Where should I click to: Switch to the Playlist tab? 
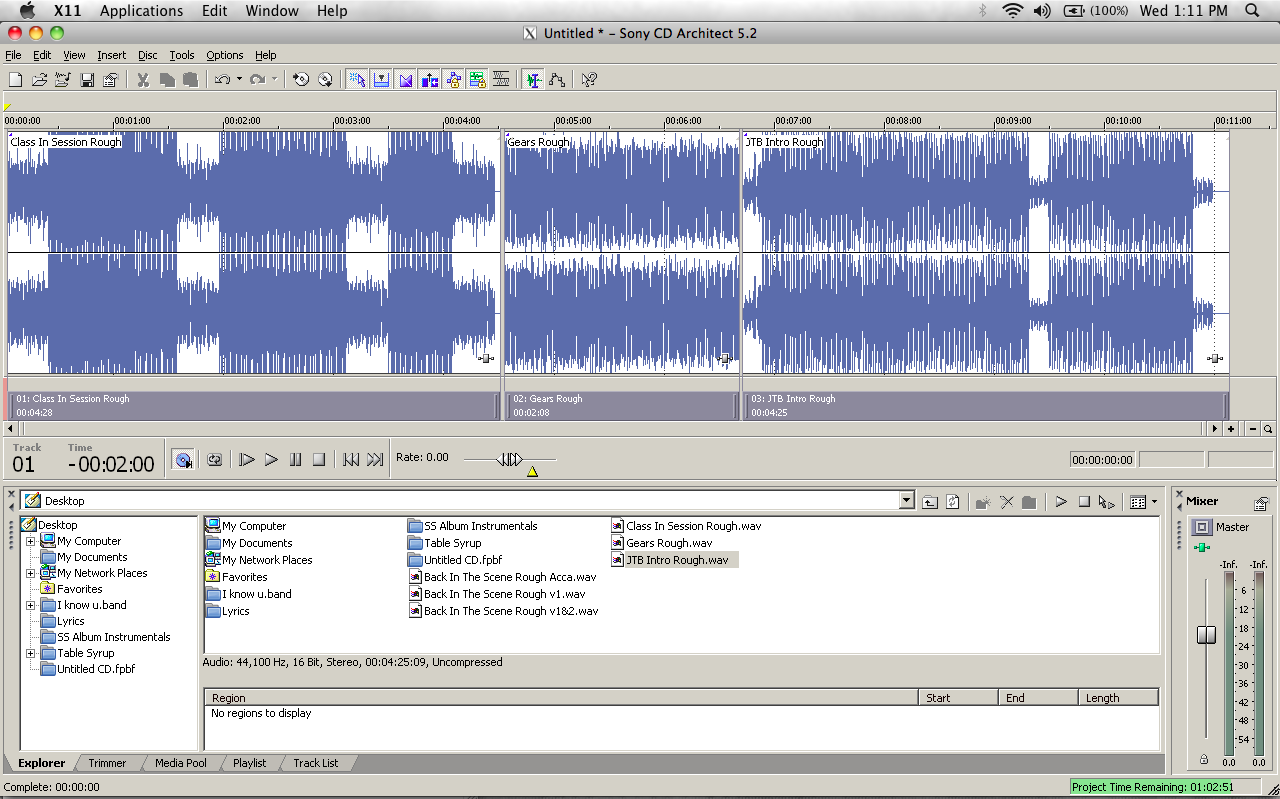click(x=250, y=763)
